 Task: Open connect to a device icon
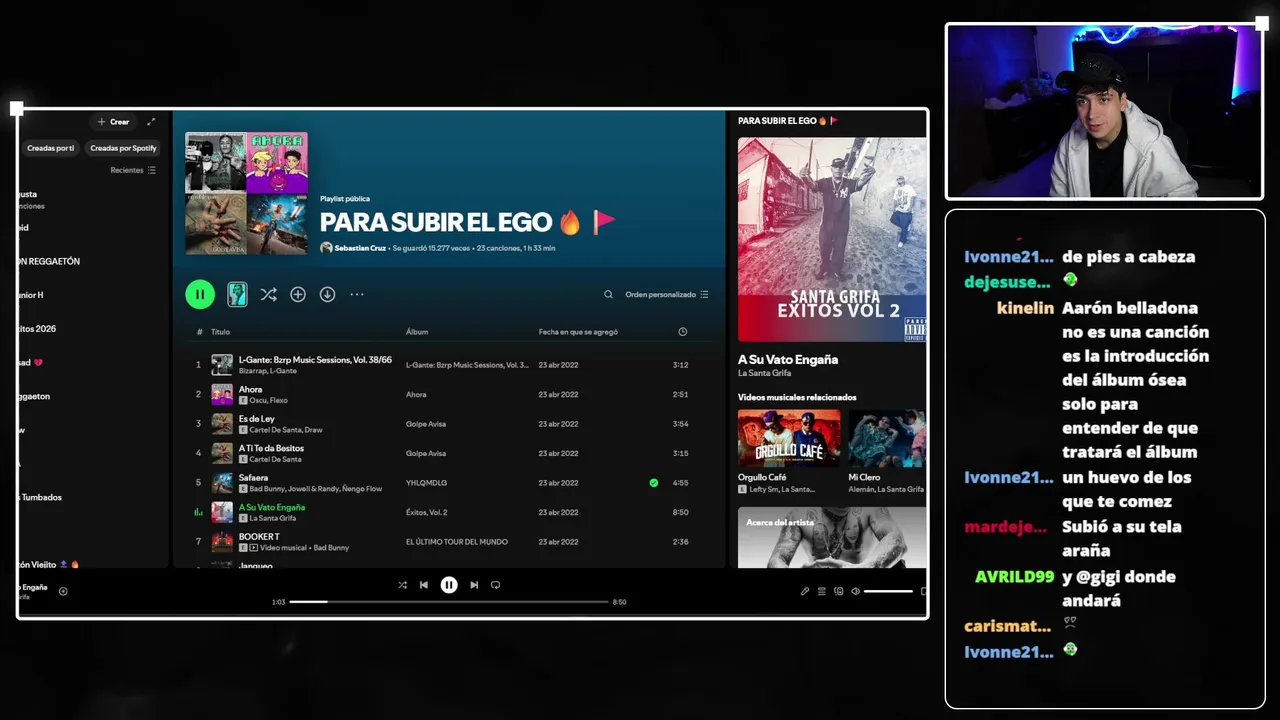[x=839, y=591]
